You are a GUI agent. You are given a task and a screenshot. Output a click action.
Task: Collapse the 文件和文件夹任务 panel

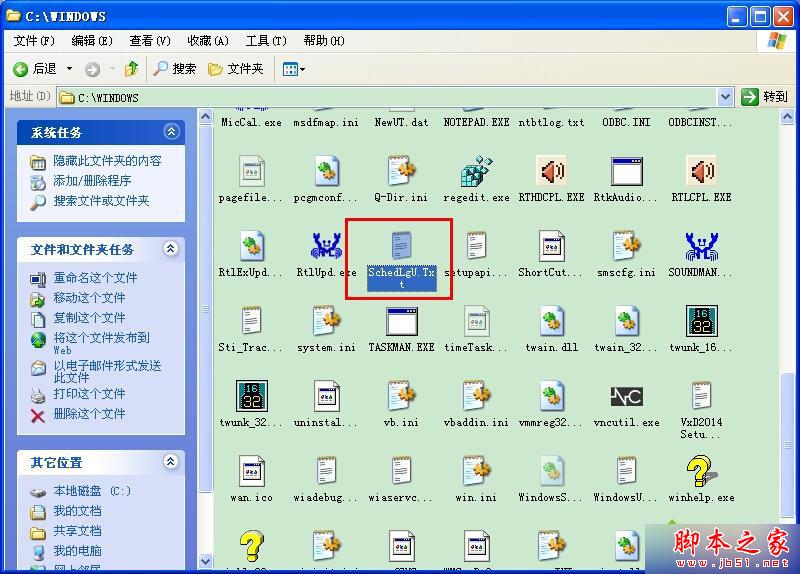[x=171, y=249]
